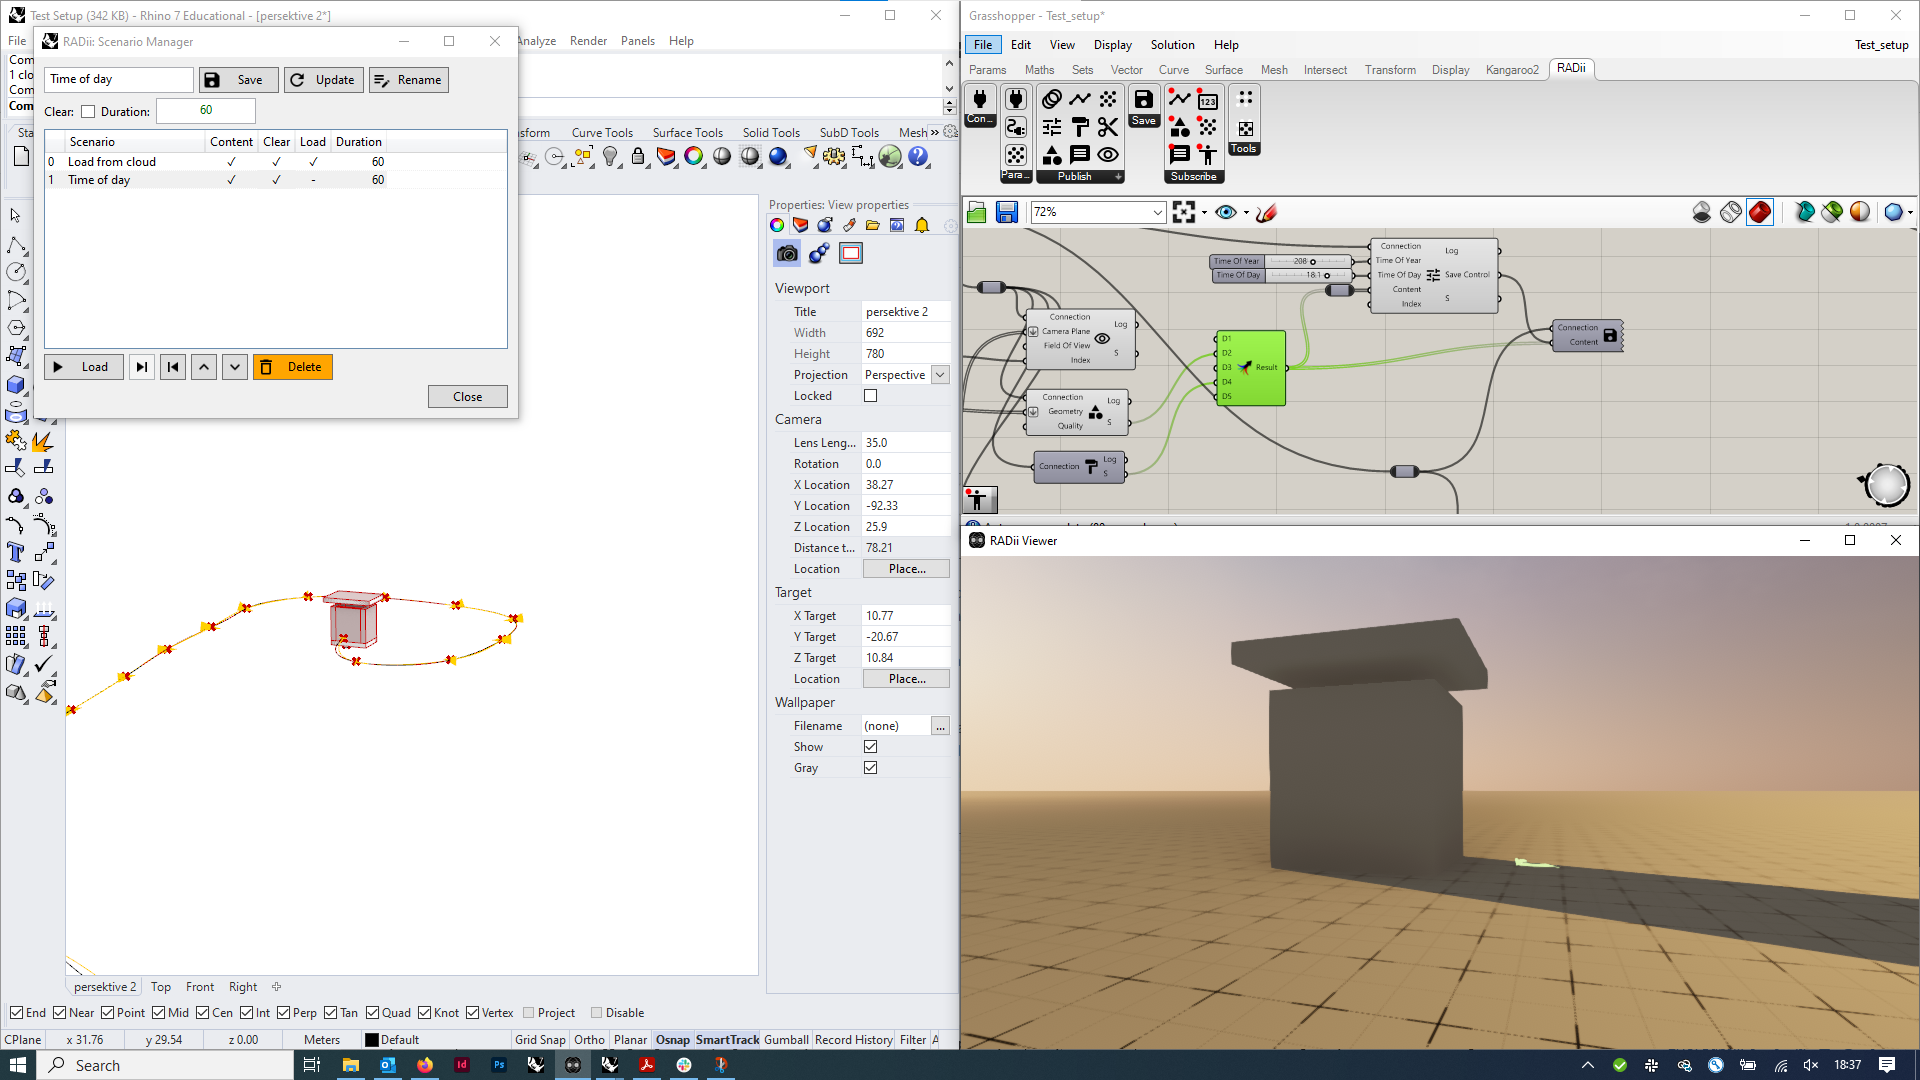Move the scenario down with the down-arrow button
This screenshot has height=1080, width=1920.
pyautogui.click(x=235, y=367)
